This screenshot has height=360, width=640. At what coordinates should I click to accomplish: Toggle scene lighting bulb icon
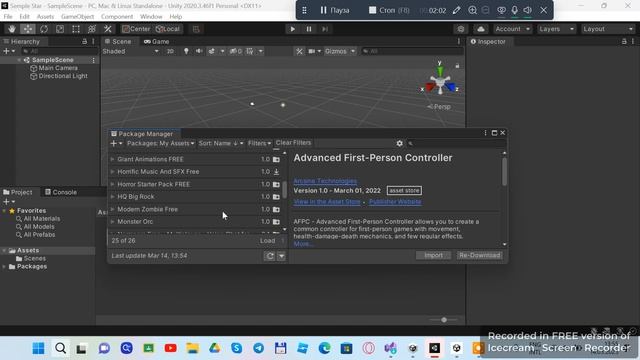pos(186,51)
